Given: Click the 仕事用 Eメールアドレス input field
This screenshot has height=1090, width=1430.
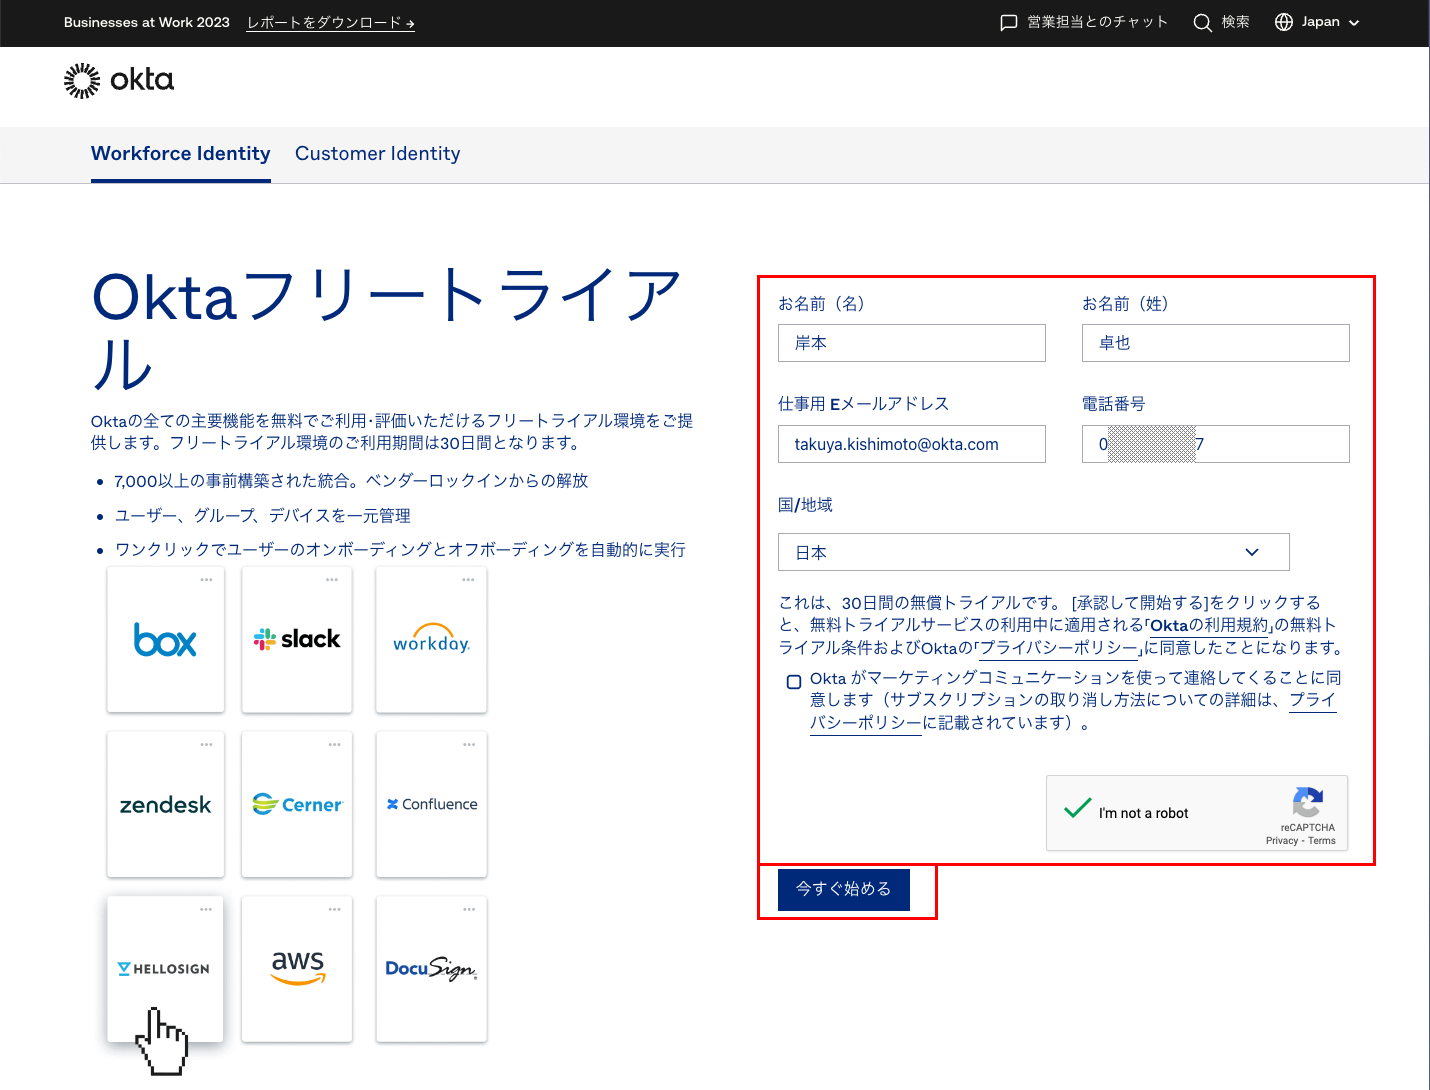Looking at the screenshot, I should tap(911, 444).
